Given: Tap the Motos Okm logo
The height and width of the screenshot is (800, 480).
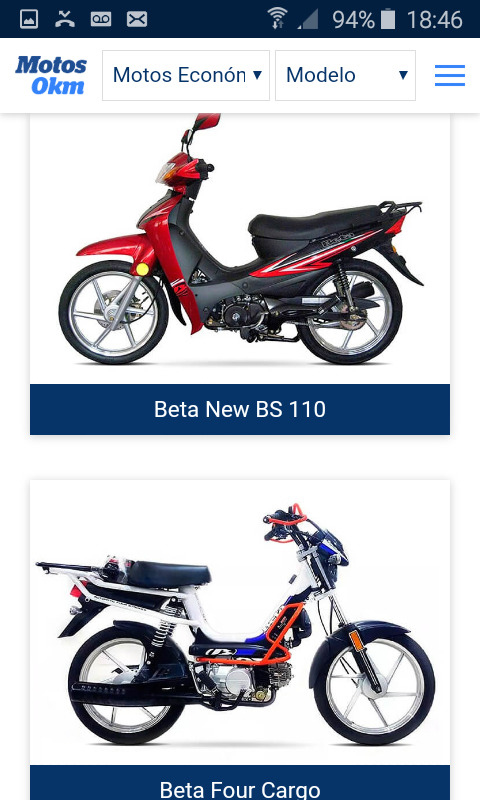Looking at the screenshot, I should pyautogui.click(x=50, y=76).
